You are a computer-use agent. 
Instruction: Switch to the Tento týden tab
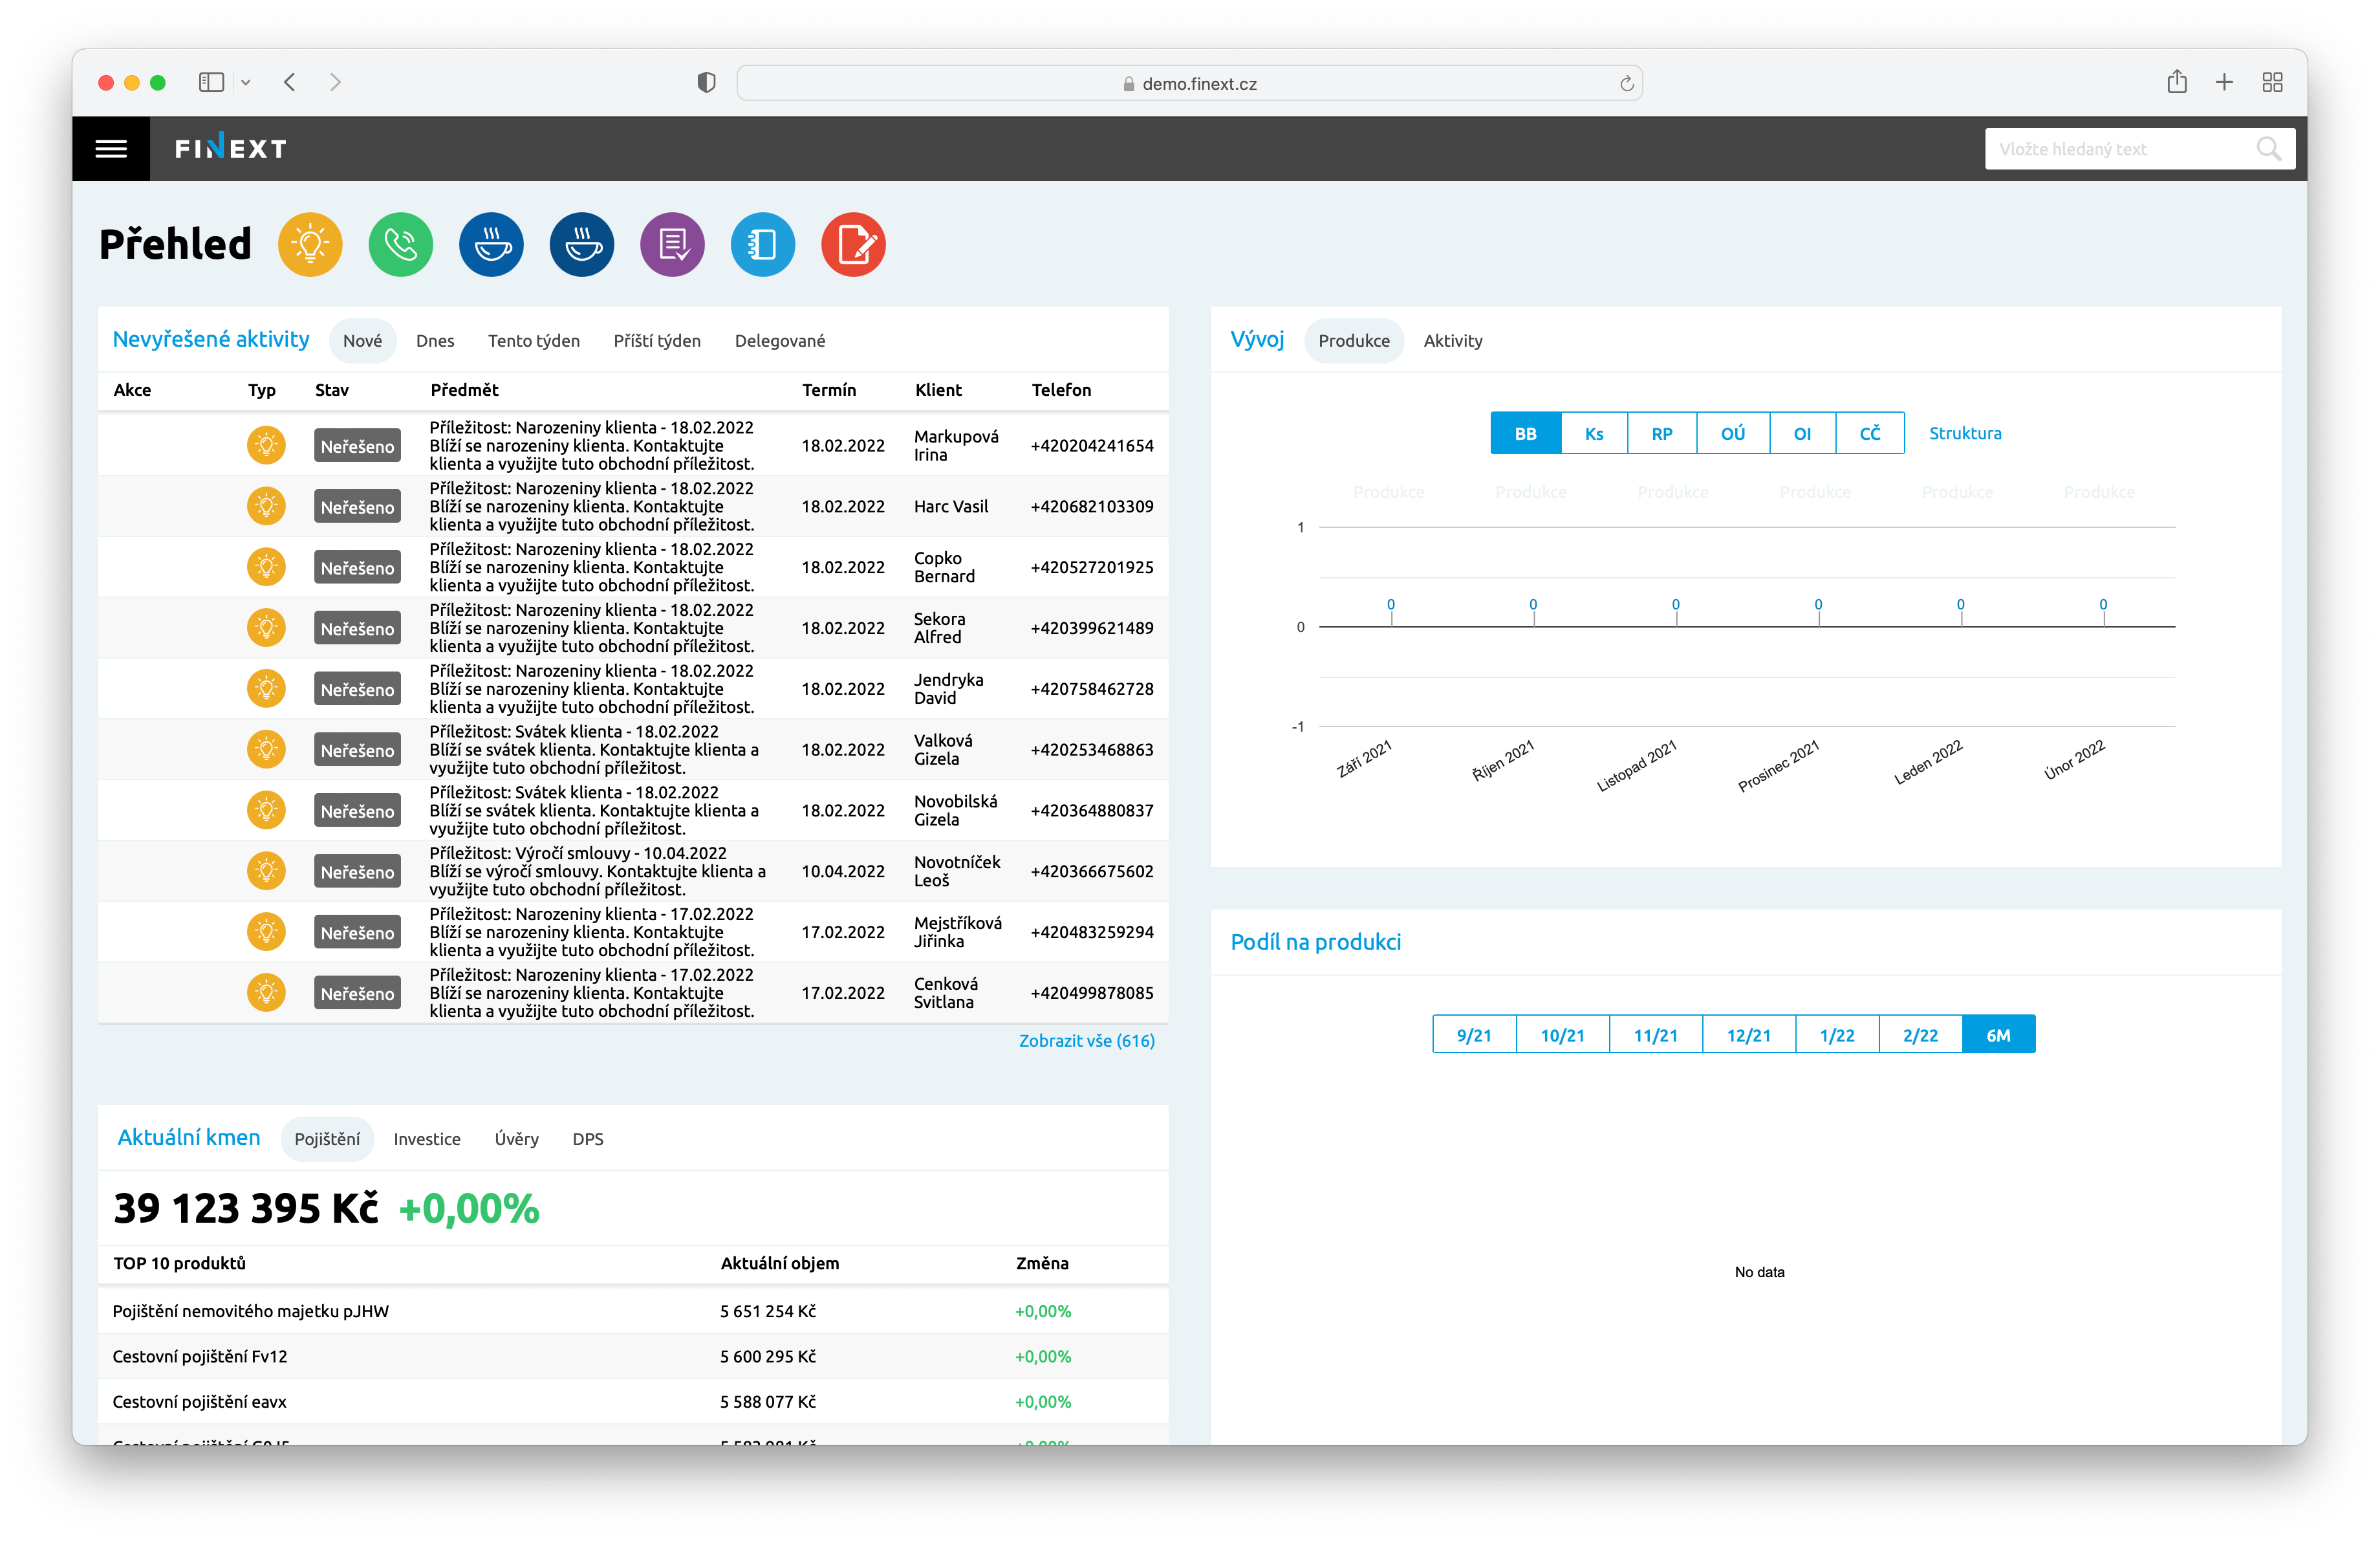point(533,341)
